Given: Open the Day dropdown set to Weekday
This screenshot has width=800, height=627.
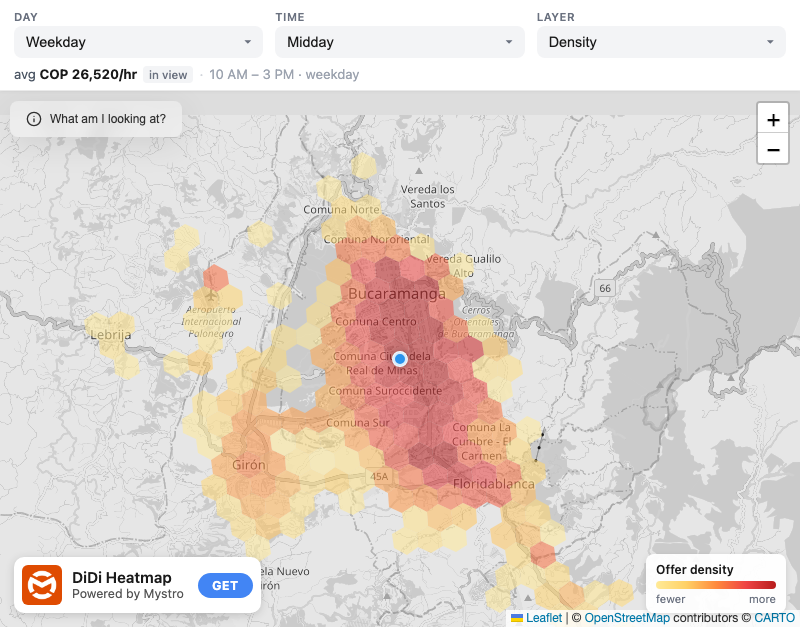Looking at the screenshot, I should click(x=138, y=42).
